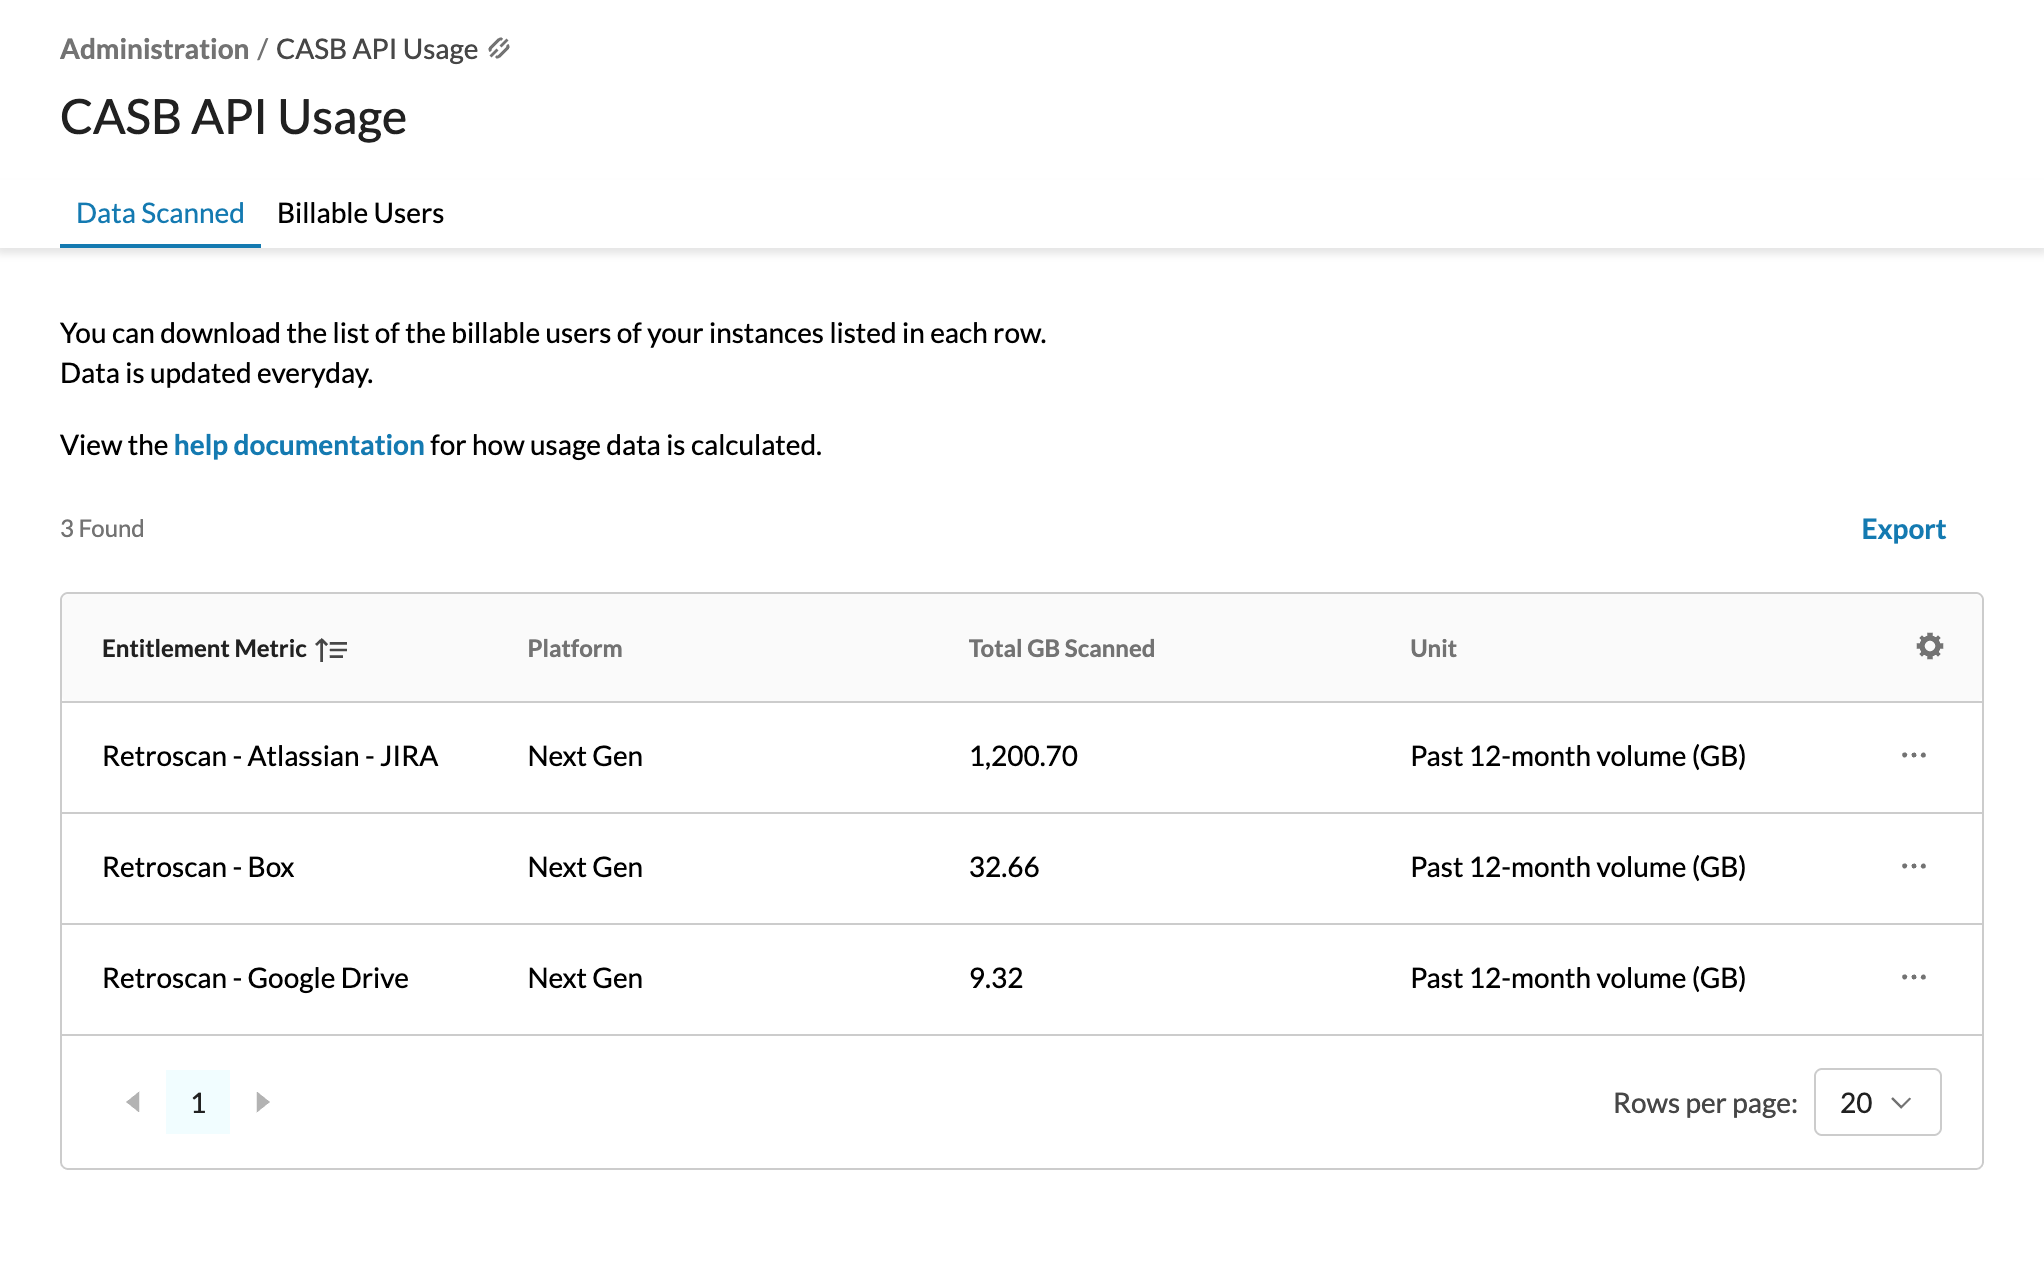The width and height of the screenshot is (2044, 1288).
Task: Export the usage data
Action: pyautogui.click(x=1902, y=528)
